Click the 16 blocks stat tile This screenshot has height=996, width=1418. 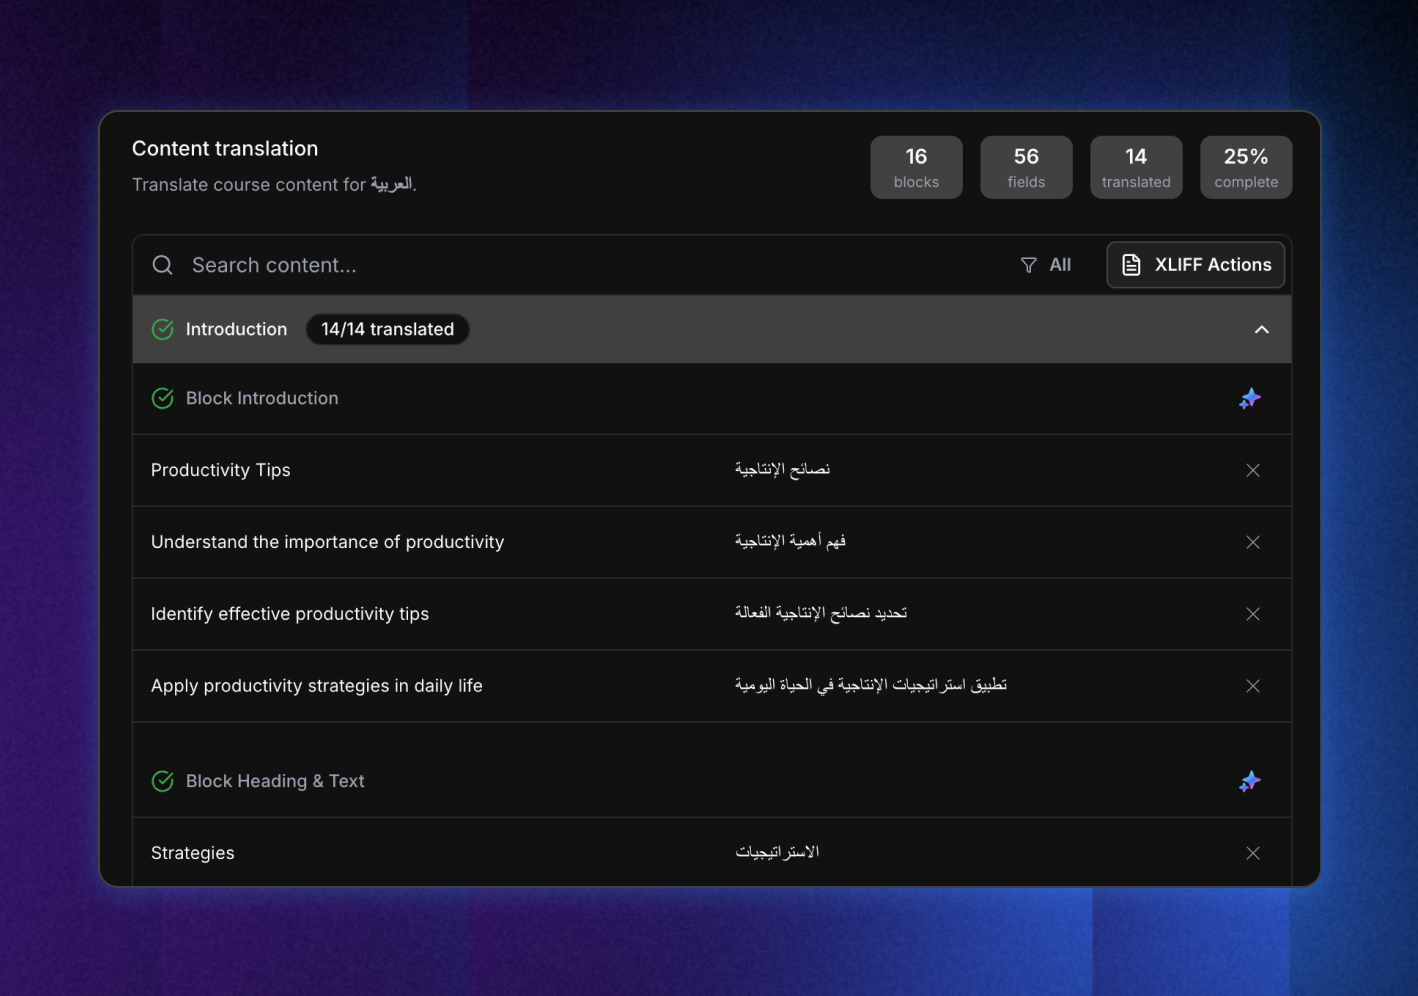(916, 167)
